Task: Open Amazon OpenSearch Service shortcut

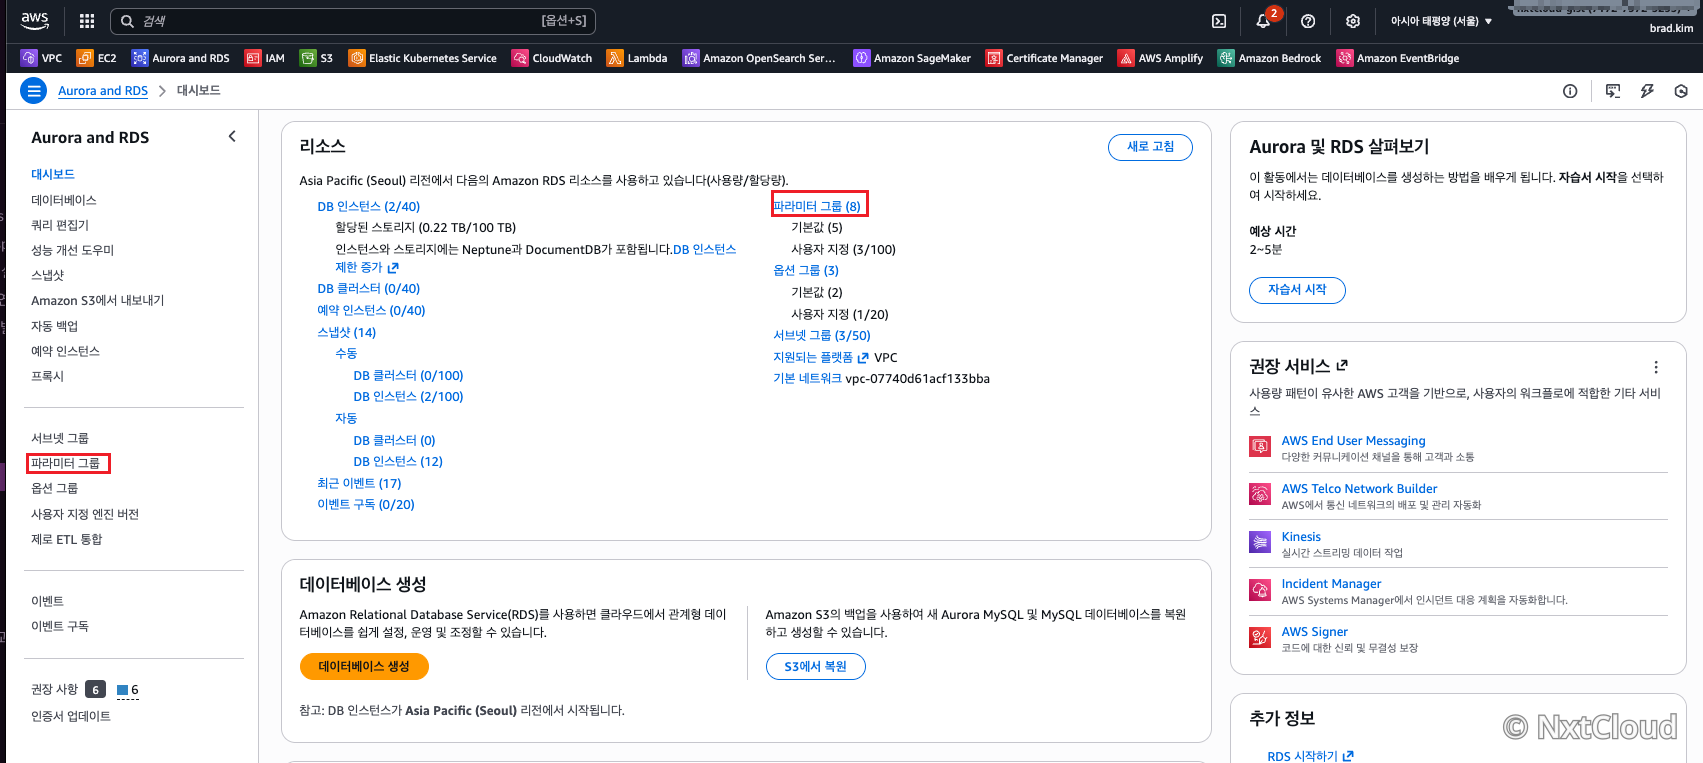Action: coord(759,58)
